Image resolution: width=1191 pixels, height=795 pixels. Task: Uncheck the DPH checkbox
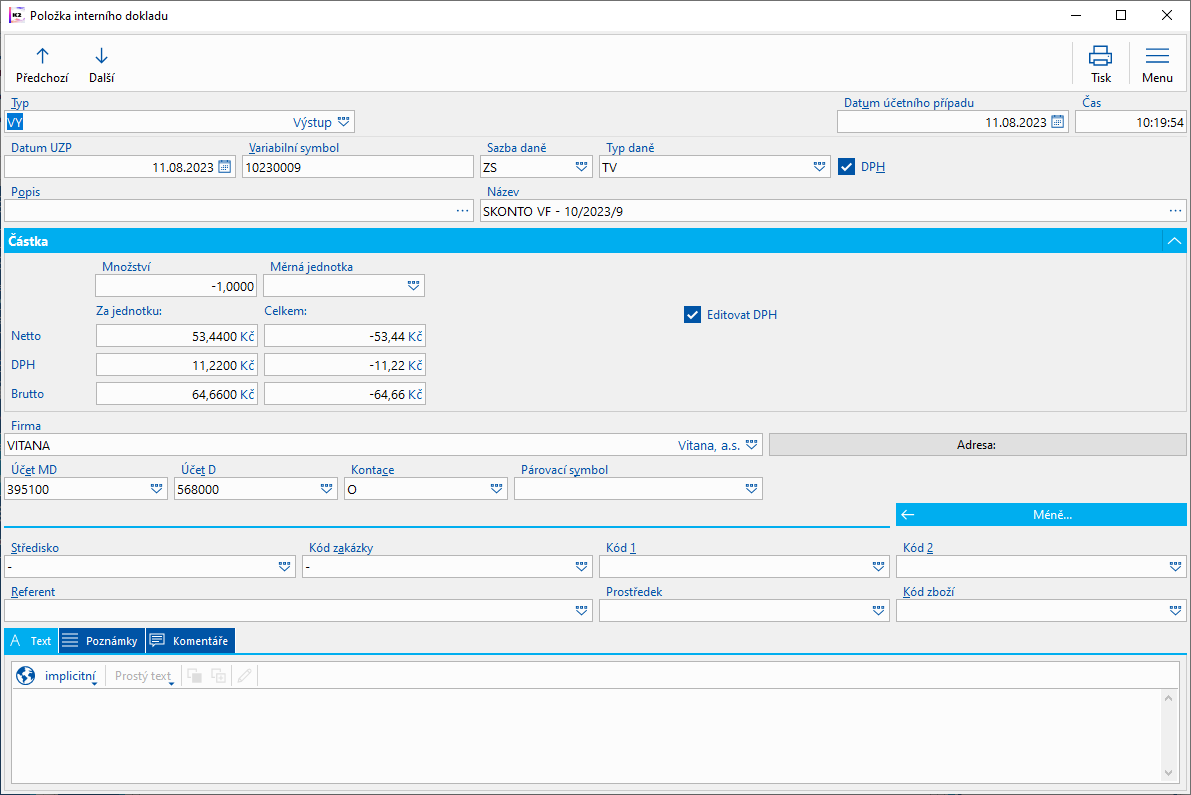[846, 167]
